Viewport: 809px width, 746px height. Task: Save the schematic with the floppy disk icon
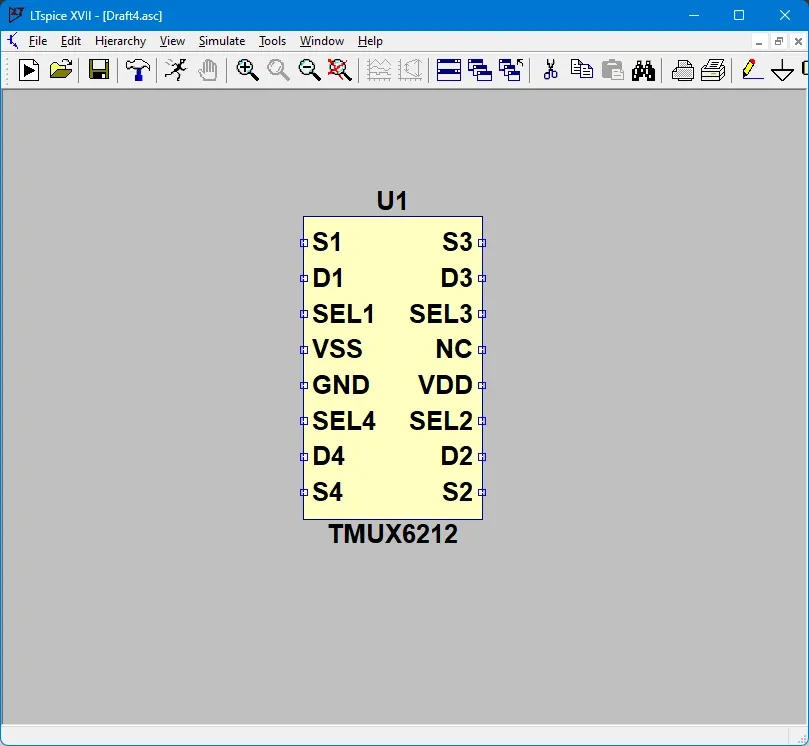click(x=99, y=70)
